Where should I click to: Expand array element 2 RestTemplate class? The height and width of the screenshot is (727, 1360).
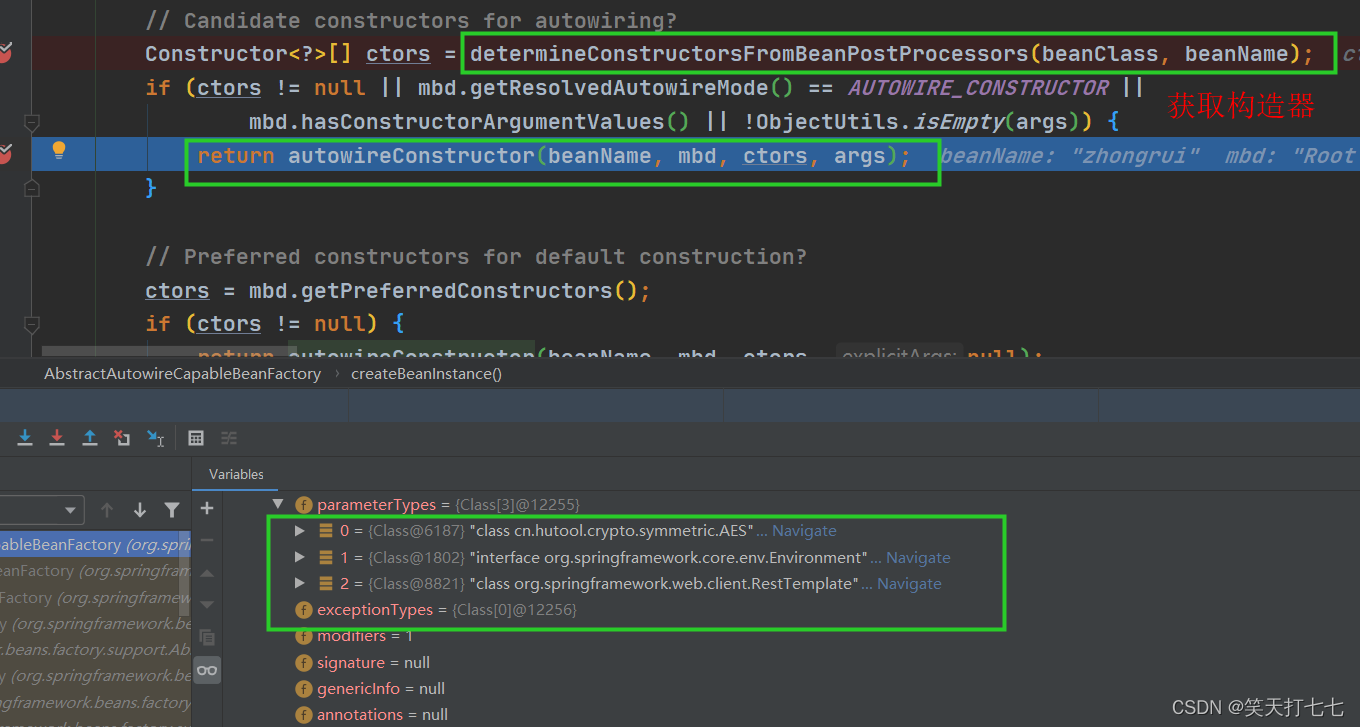pyautogui.click(x=299, y=583)
